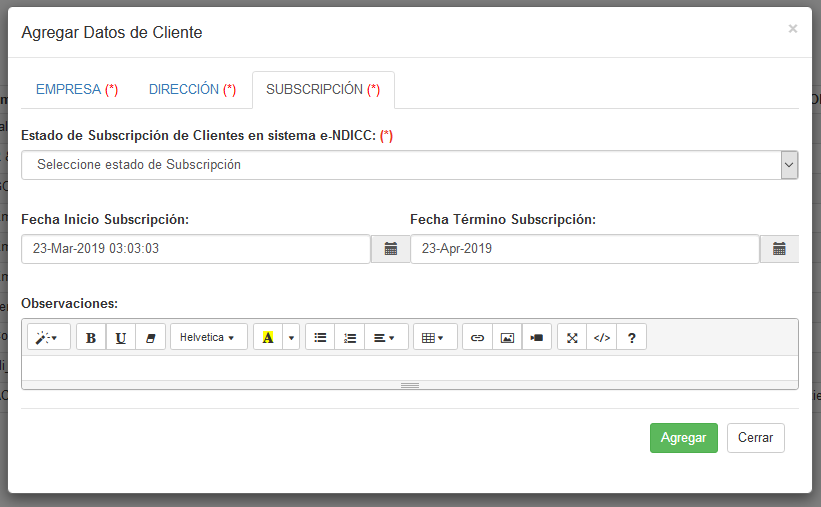The width and height of the screenshot is (821, 507).
Task: Switch to the DIRECCIÓN tab
Action: (192, 89)
